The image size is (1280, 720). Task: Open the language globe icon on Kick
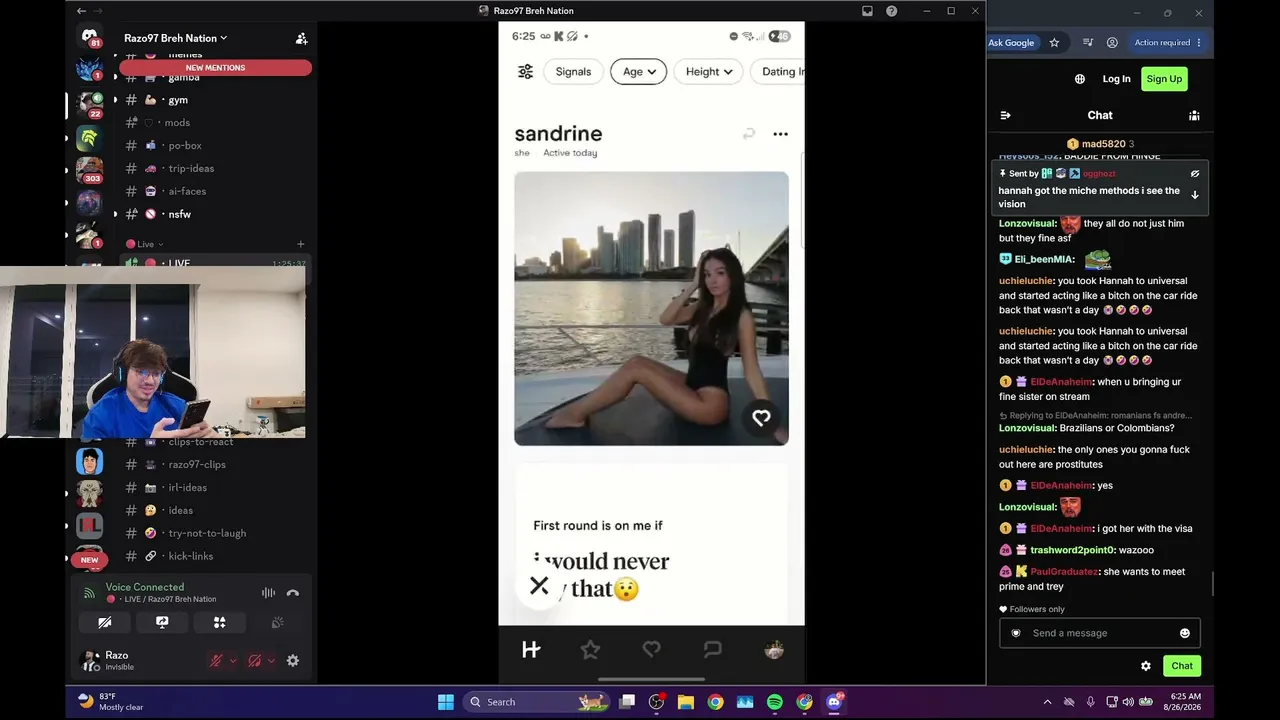[x=1080, y=79]
